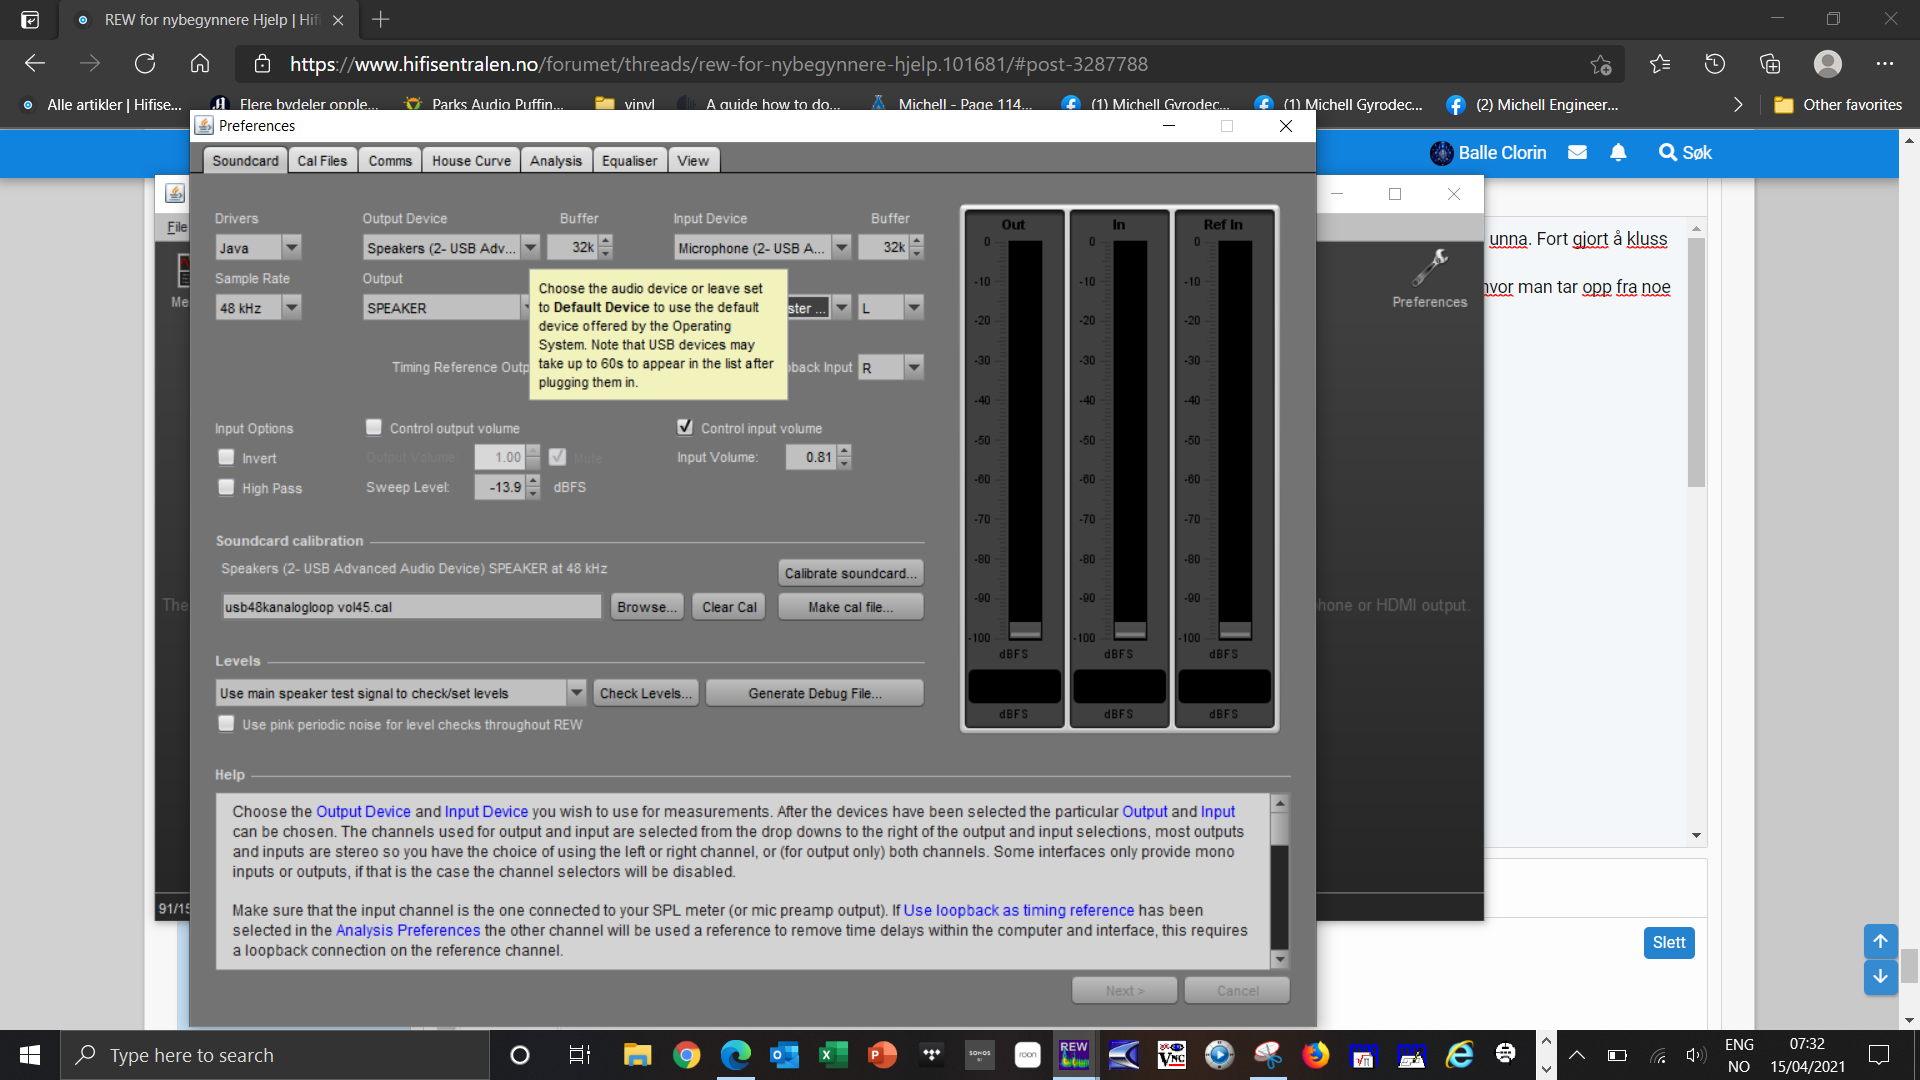Open REW app in taskbar
Viewport: 1920px width, 1080px height.
click(x=1074, y=1055)
